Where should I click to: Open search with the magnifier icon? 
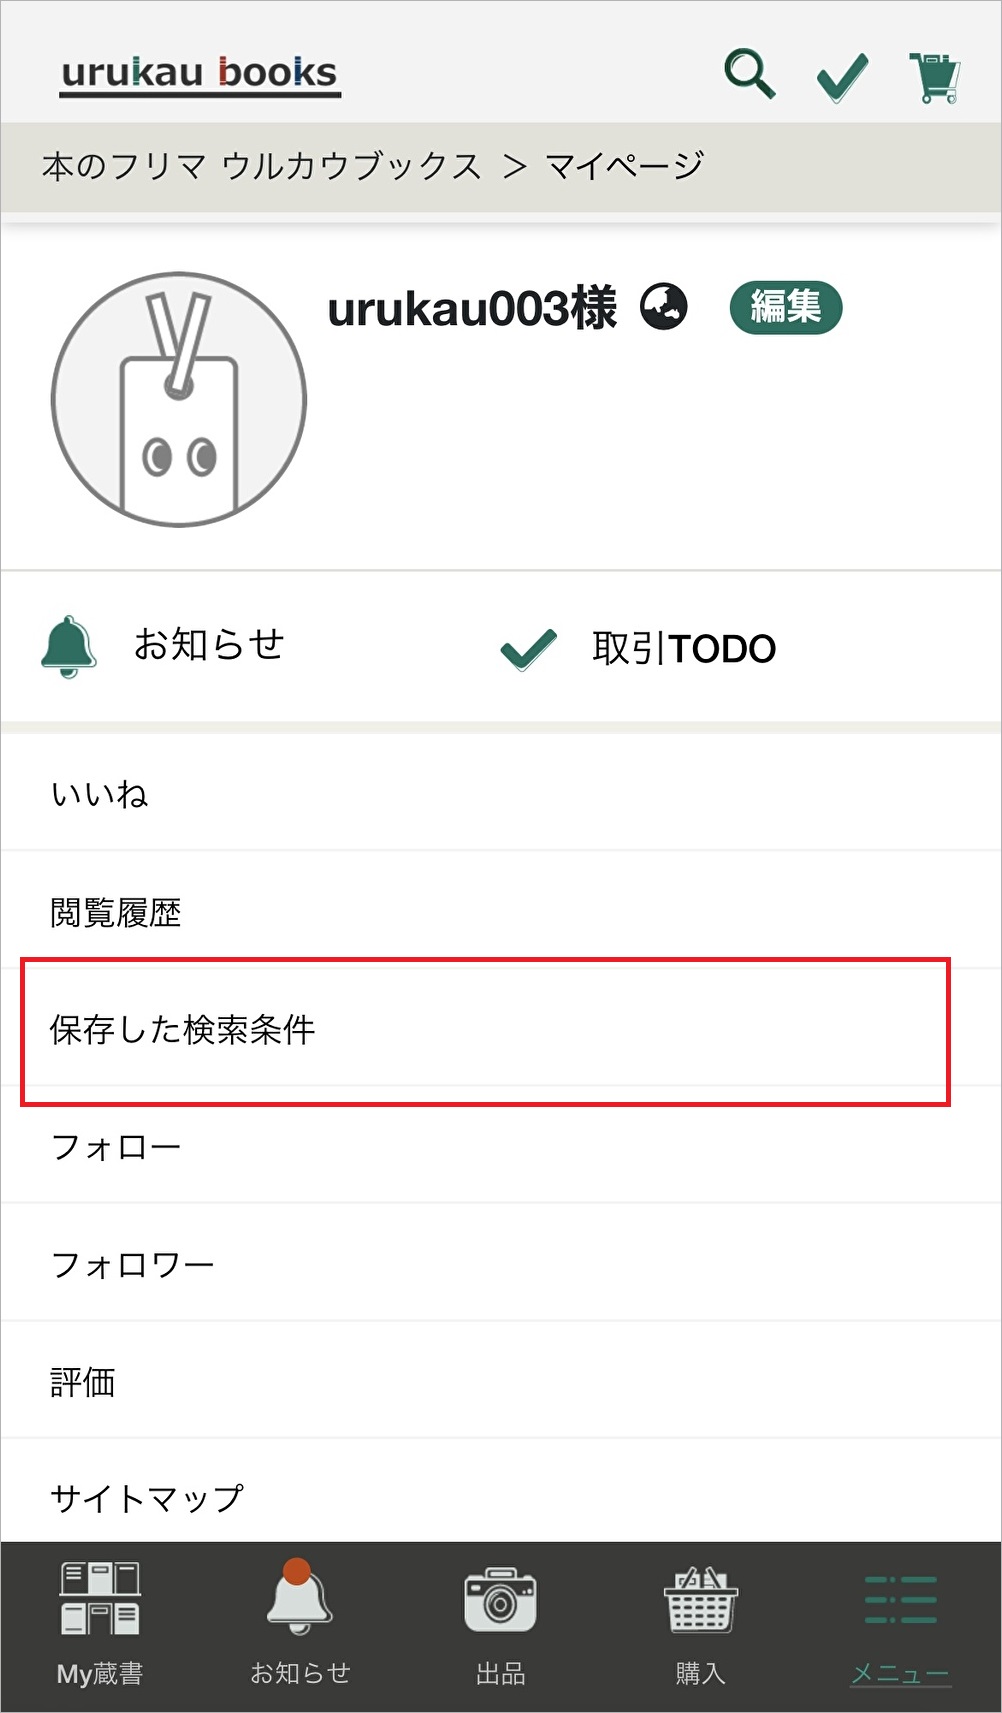coord(749,75)
